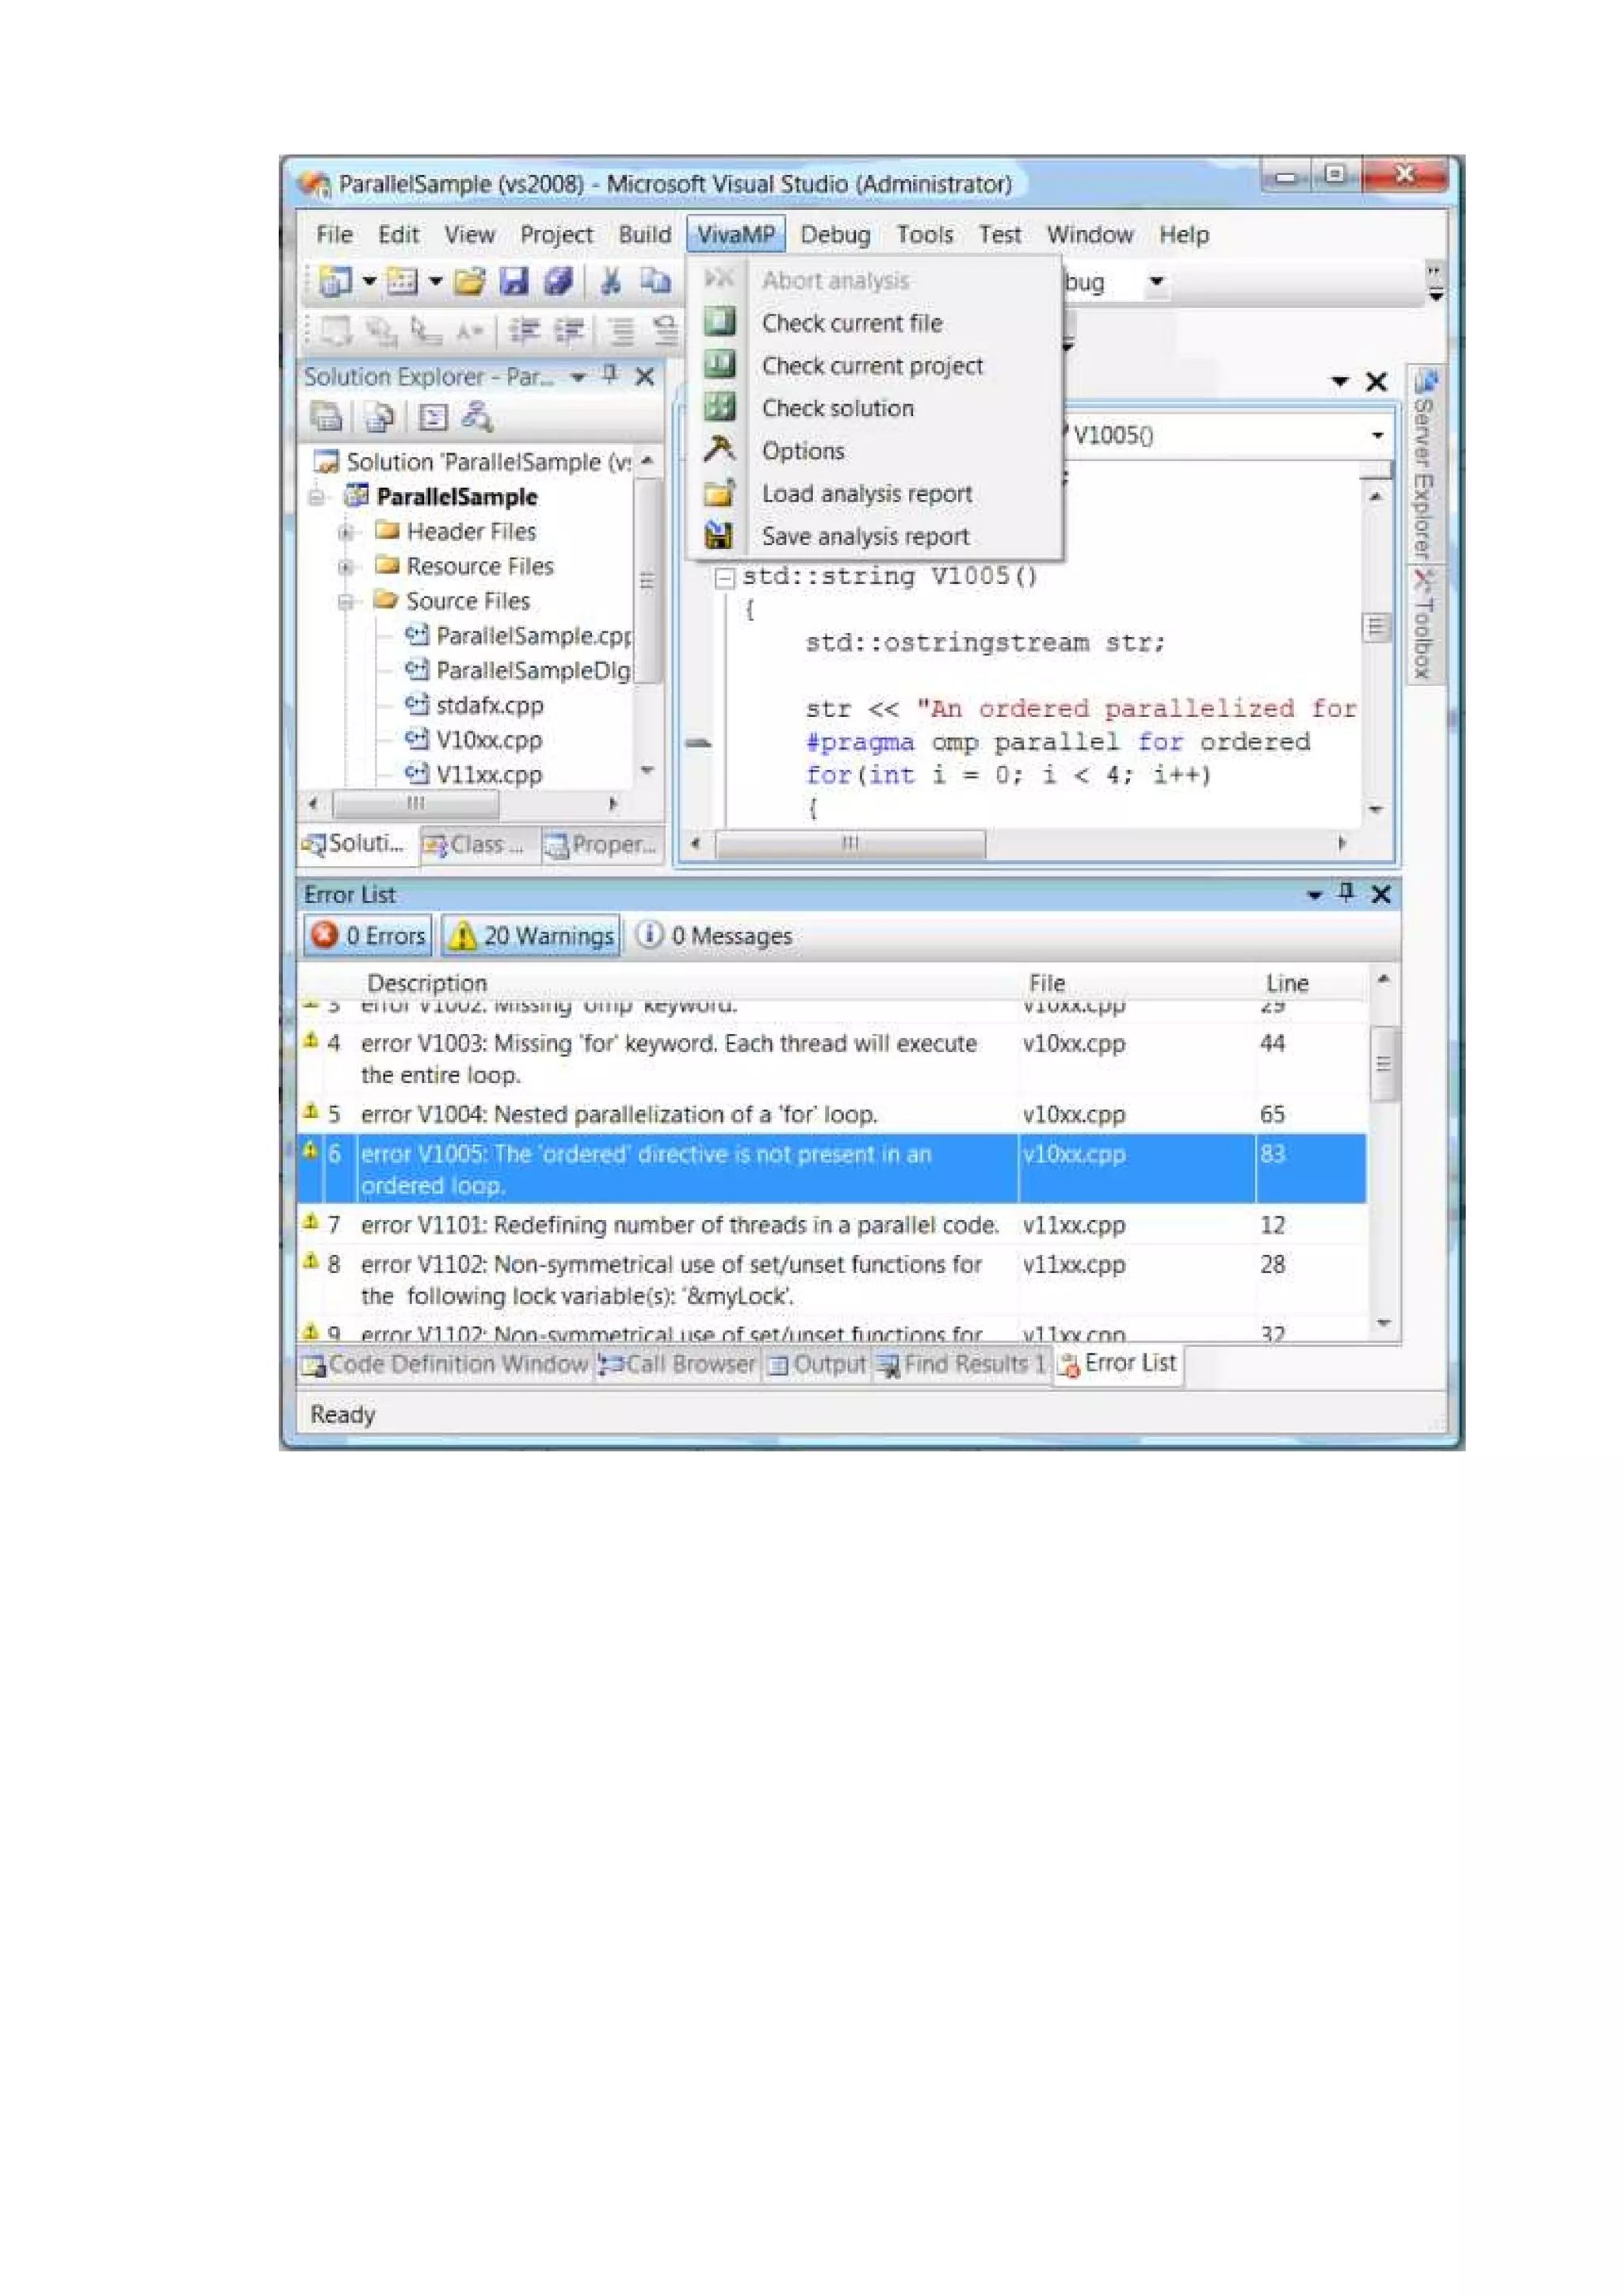Viewport: 1623px width, 2296px height.
Task: Click the Copy toolbar icon
Action: point(655,282)
